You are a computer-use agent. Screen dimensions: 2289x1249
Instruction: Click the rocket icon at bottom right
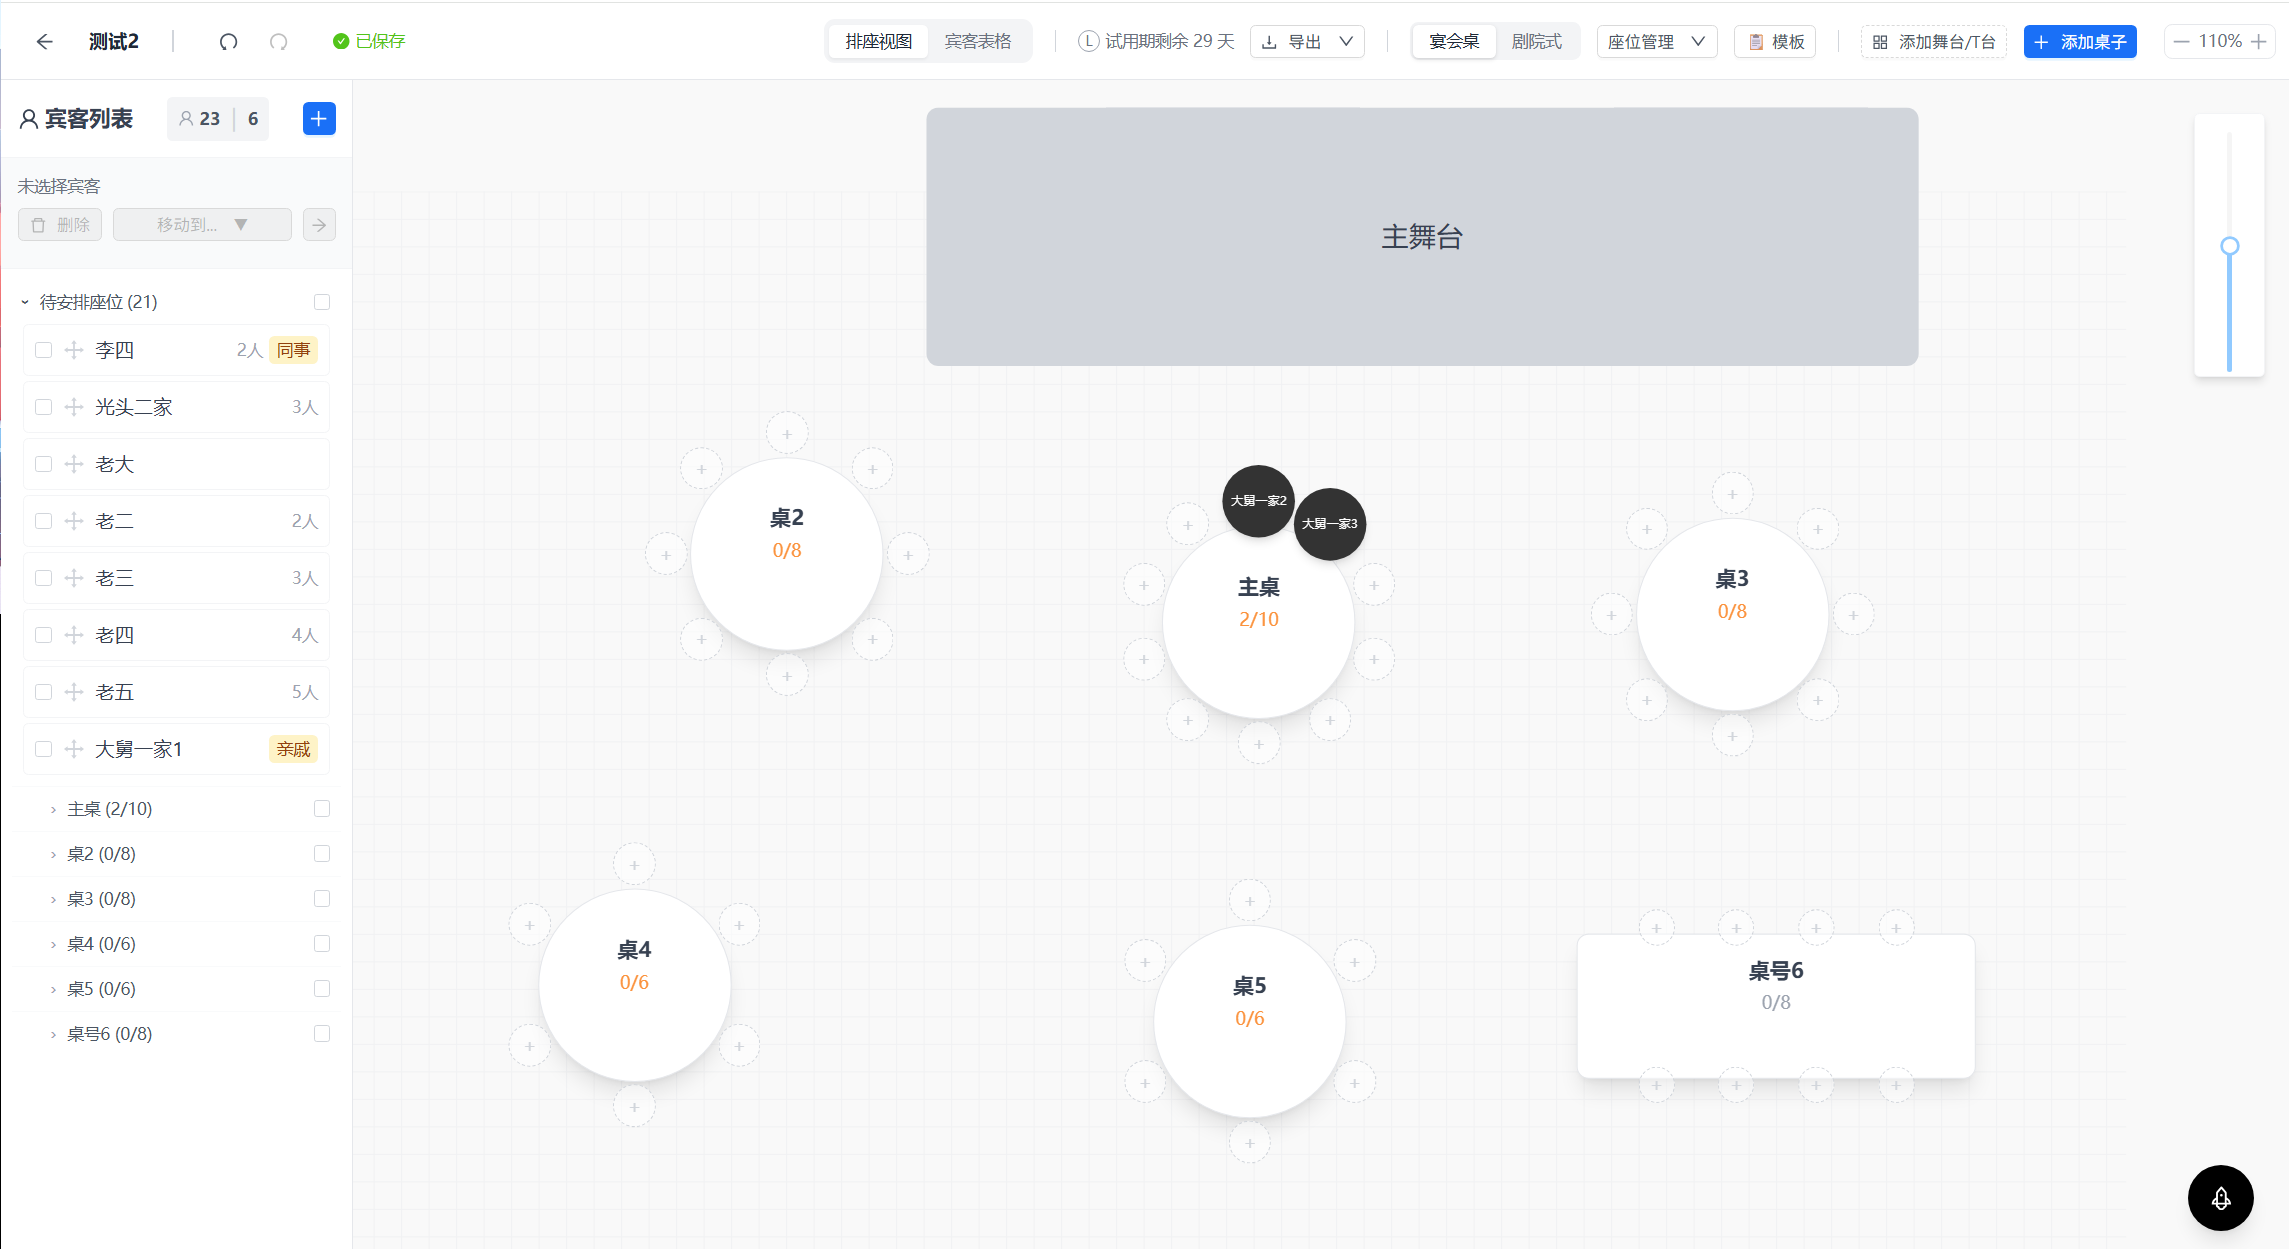pyautogui.click(x=2220, y=1198)
